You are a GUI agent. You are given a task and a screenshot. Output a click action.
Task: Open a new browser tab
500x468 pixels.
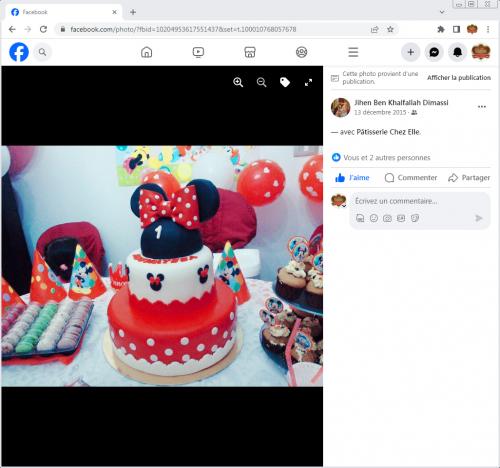pyautogui.click(x=133, y=12)
